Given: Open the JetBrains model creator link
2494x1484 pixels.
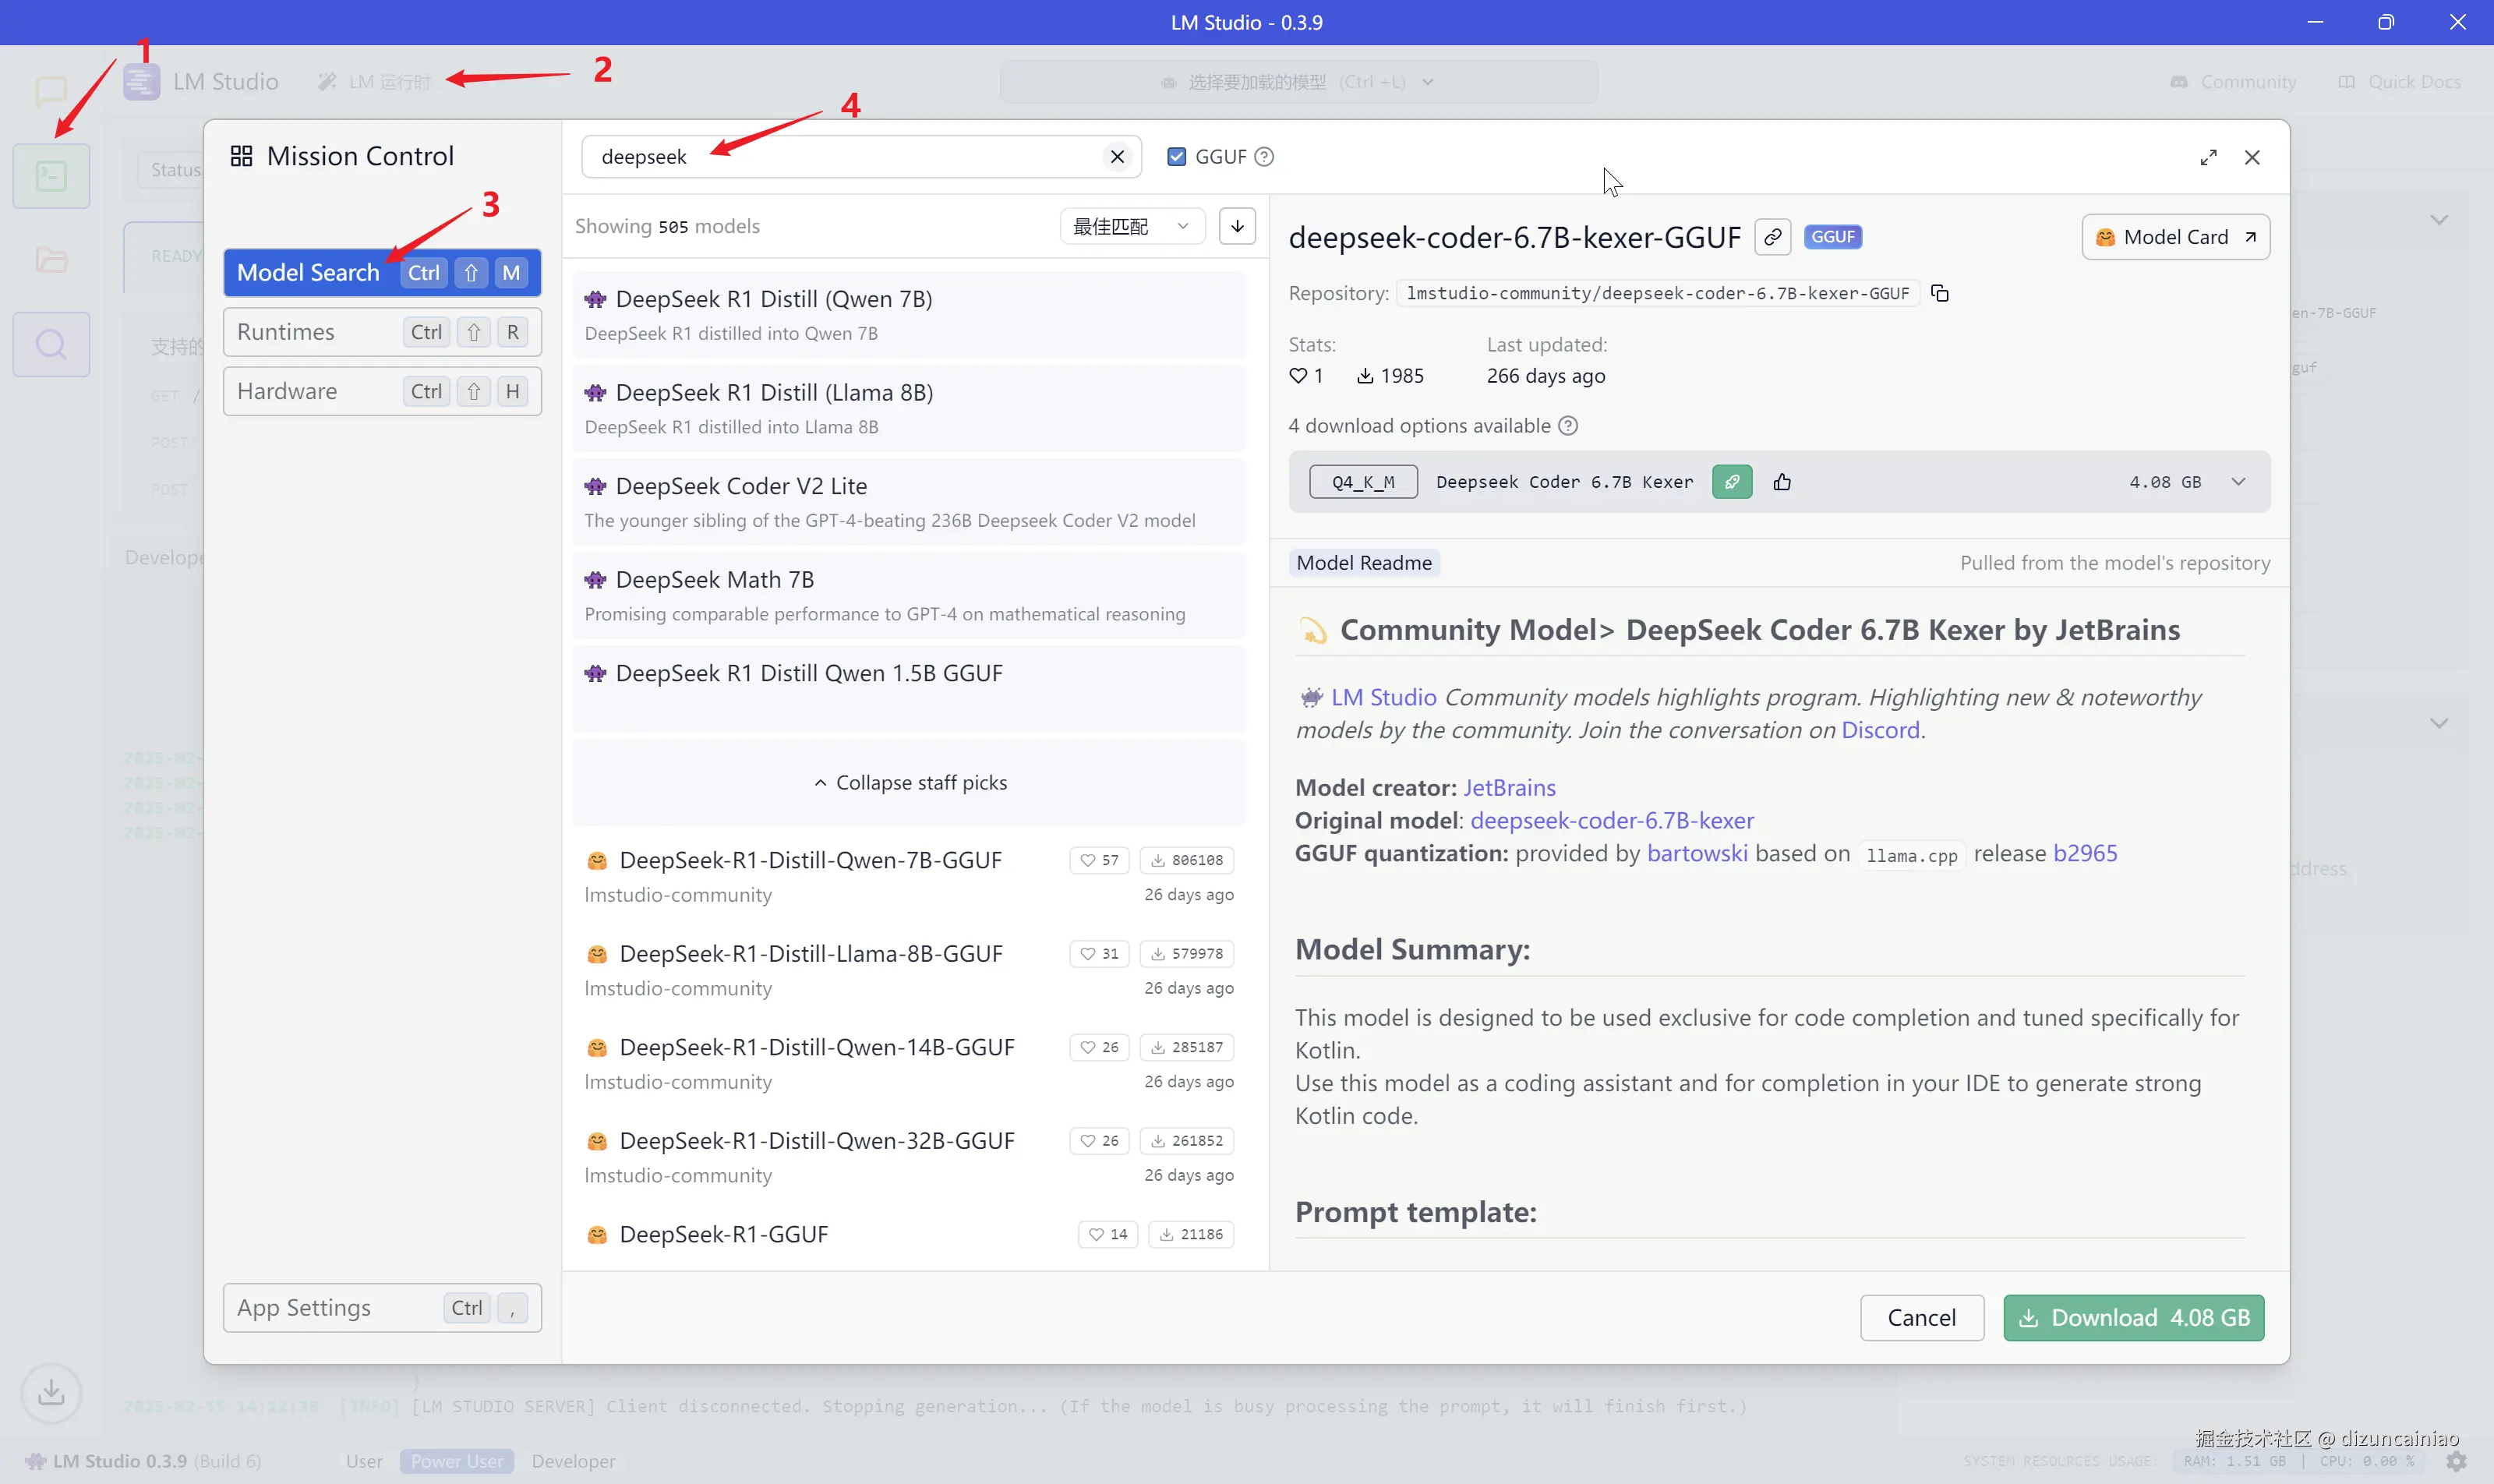Looking at the screenshot, I should (1509, 787).
